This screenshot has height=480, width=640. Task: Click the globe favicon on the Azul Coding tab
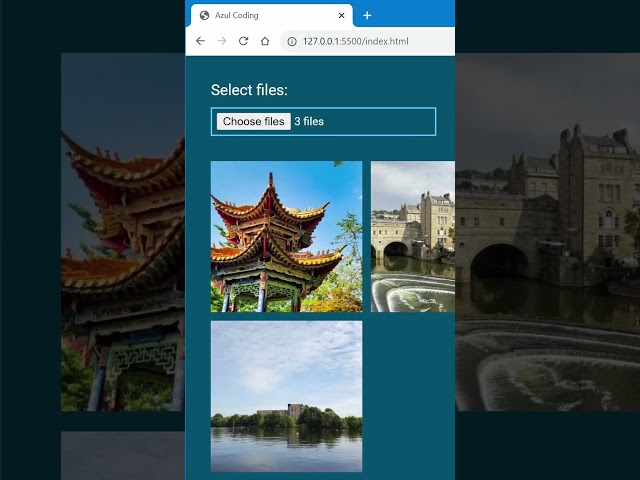pos(204,16)
